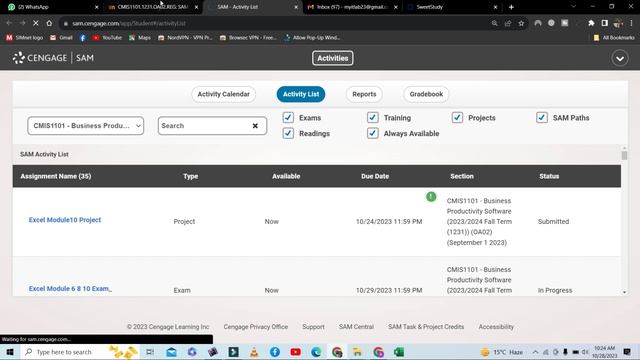Viewport: 640px width, 360px height.
Task: Click the Cengage SAM logo
Action: tap(53, 58)
